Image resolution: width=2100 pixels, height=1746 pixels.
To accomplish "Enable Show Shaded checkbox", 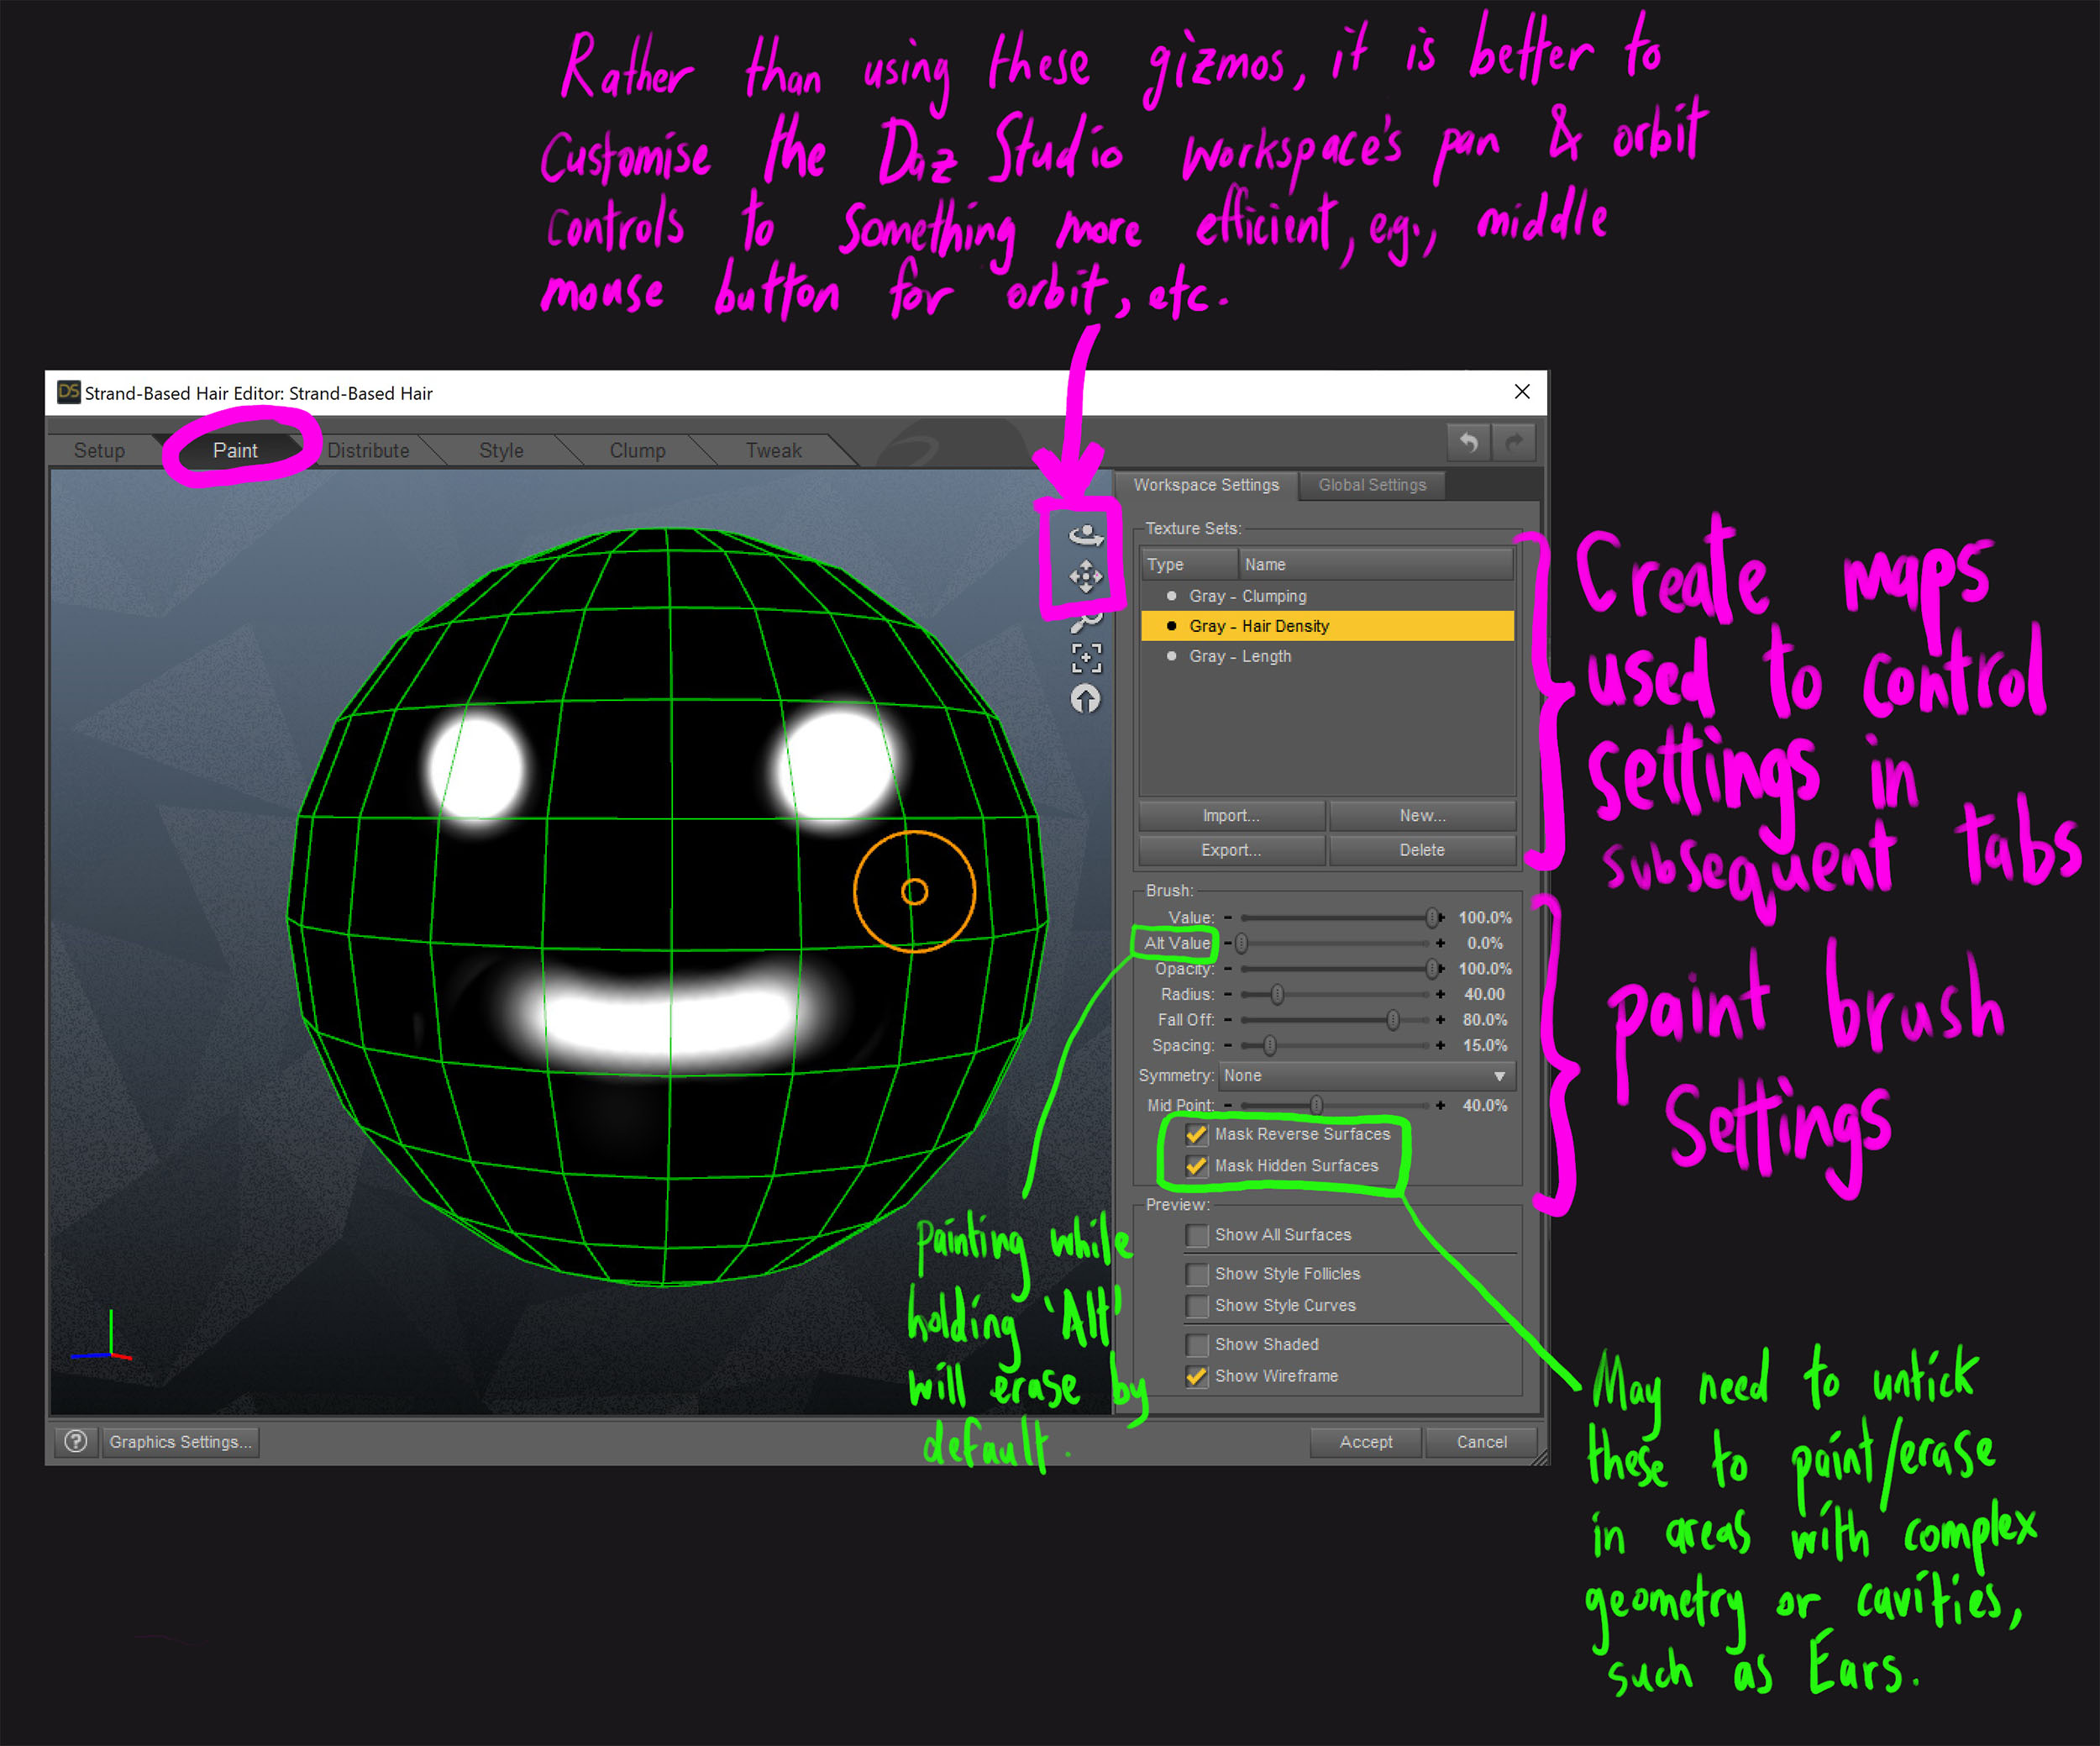I will coord(1196,1344).
